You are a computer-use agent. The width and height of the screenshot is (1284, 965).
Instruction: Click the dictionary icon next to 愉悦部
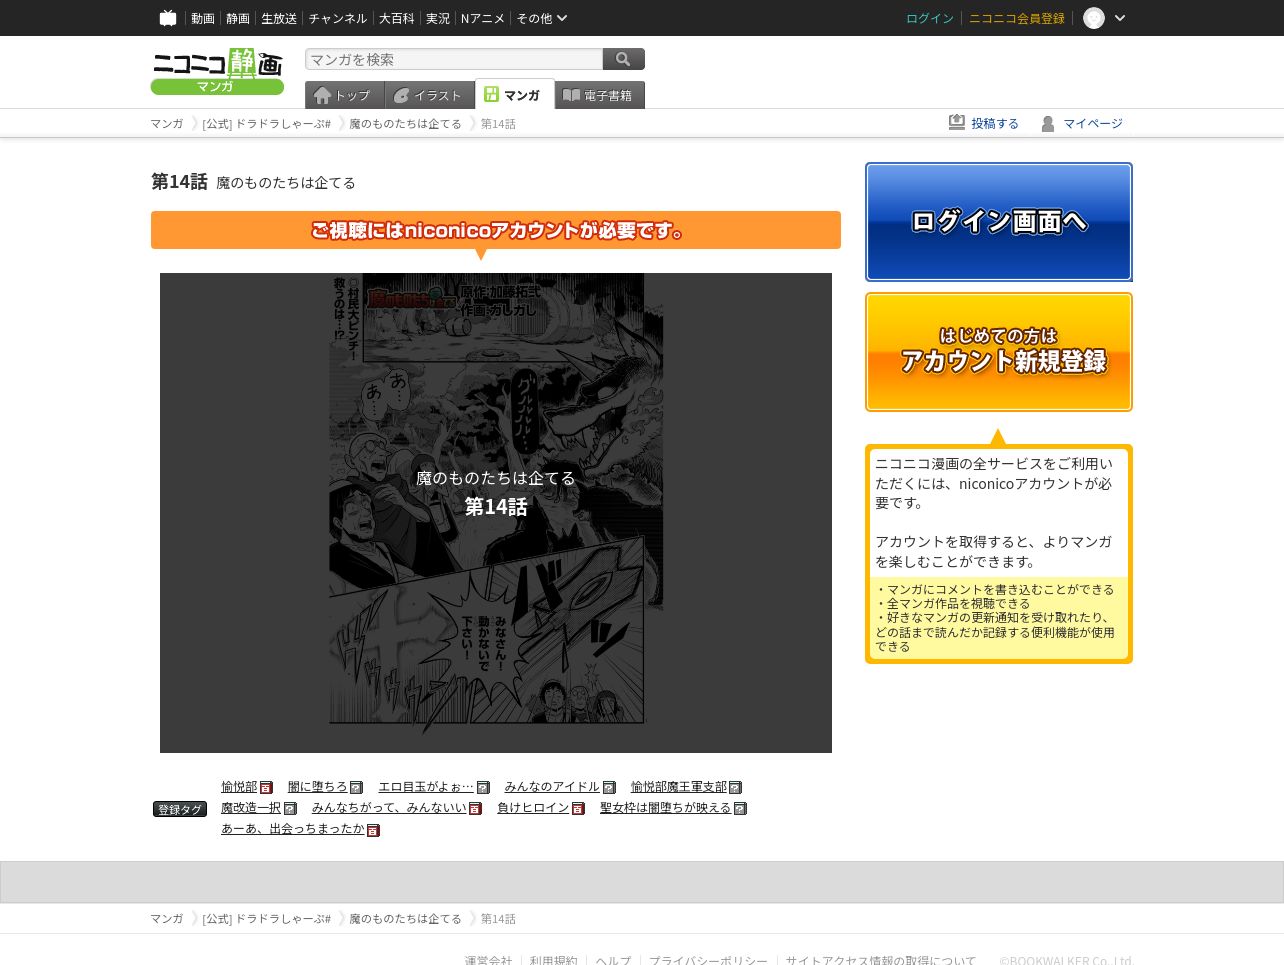(x=266, y=788)
